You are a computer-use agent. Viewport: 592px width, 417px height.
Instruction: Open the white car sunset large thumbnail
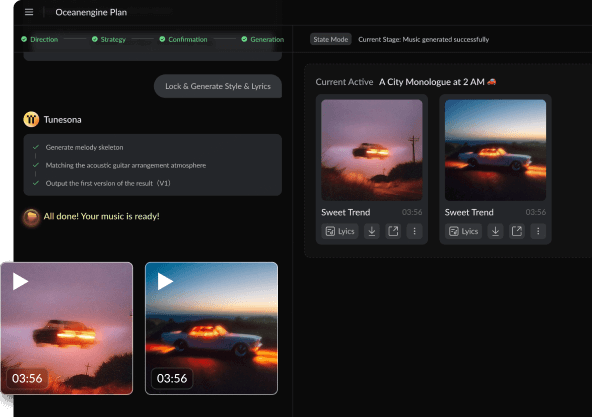(211, 328)
